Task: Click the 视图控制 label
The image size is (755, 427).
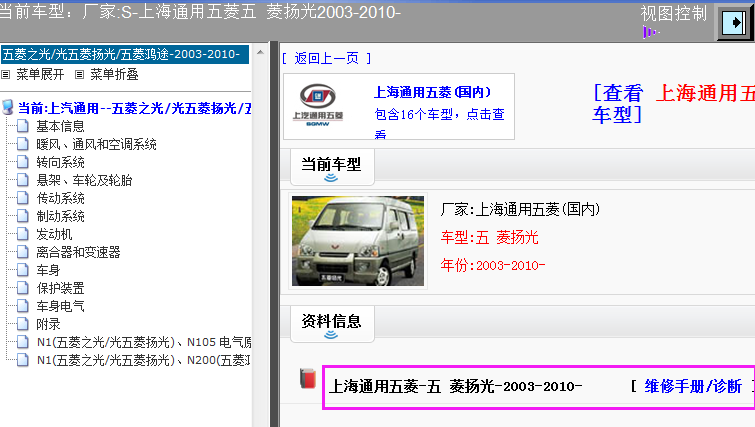Action: pos(674,13)
